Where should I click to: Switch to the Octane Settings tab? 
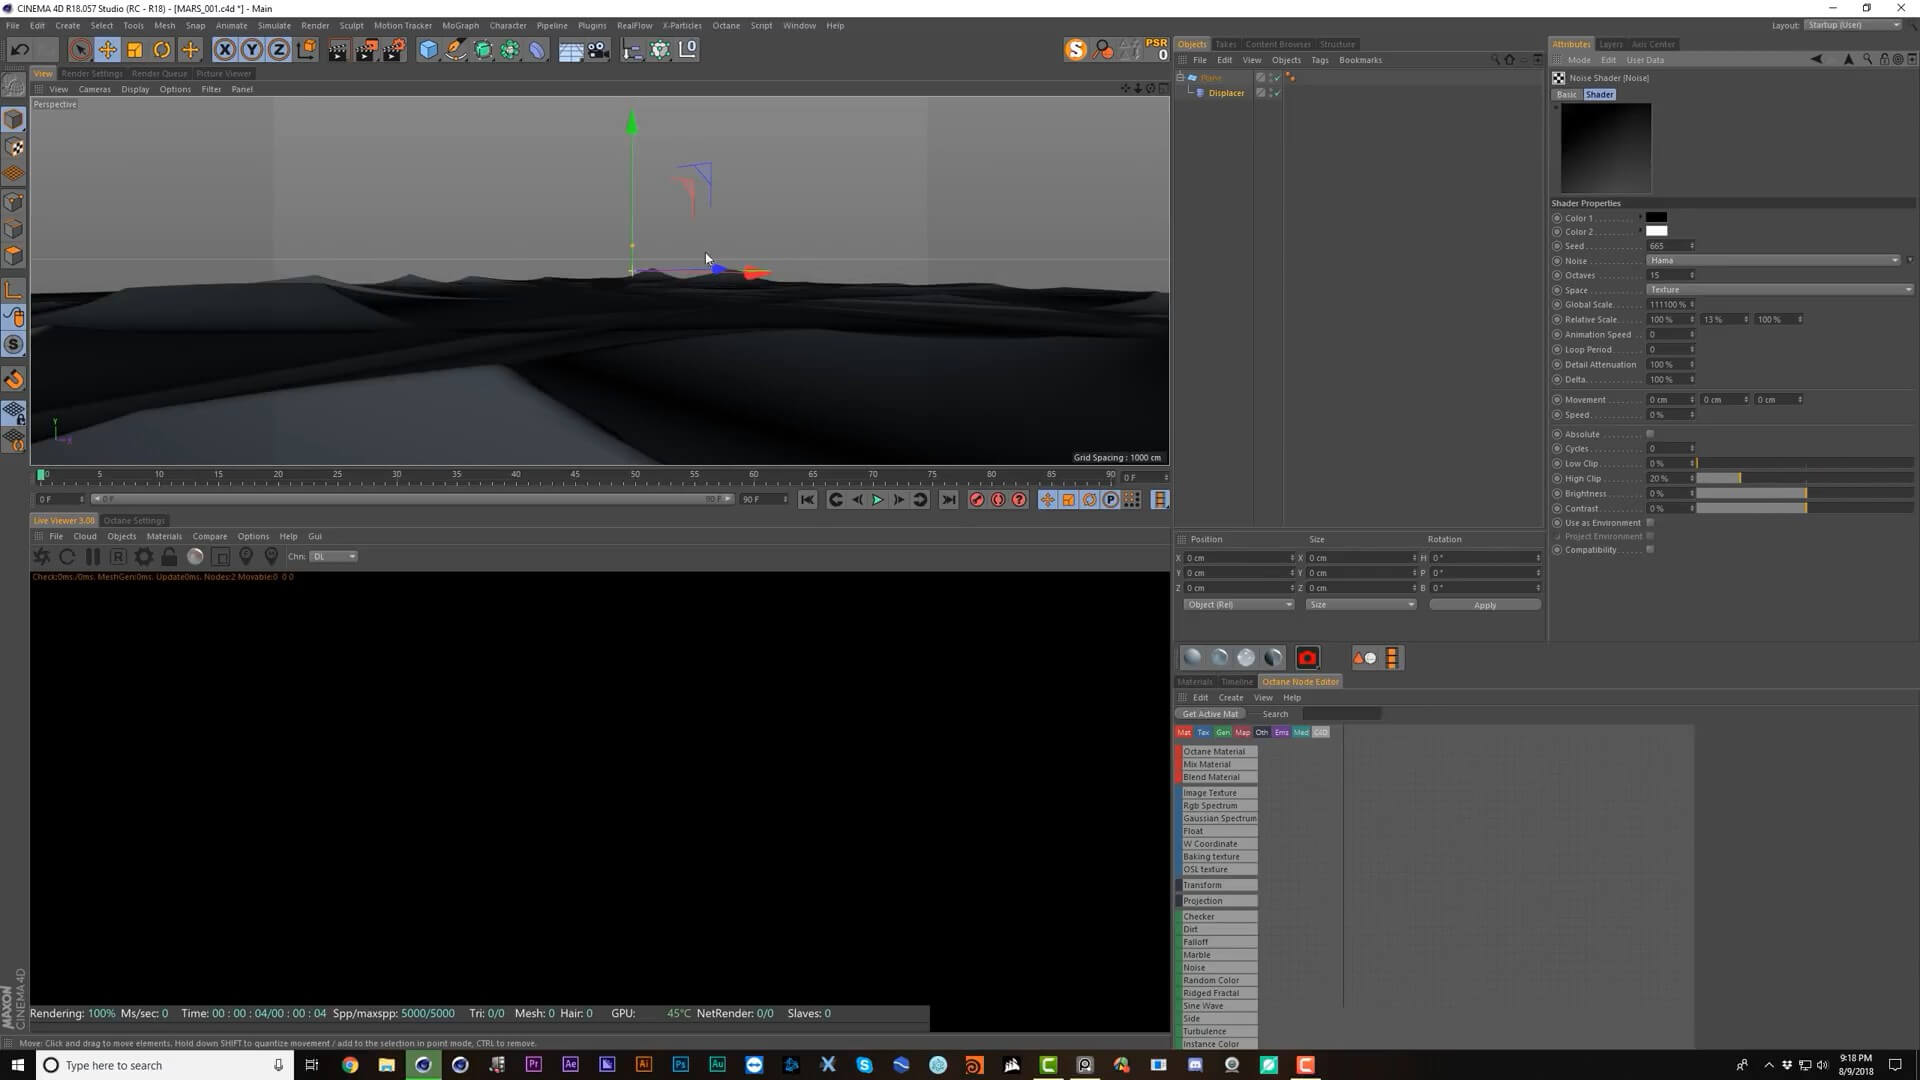(134, 521)
